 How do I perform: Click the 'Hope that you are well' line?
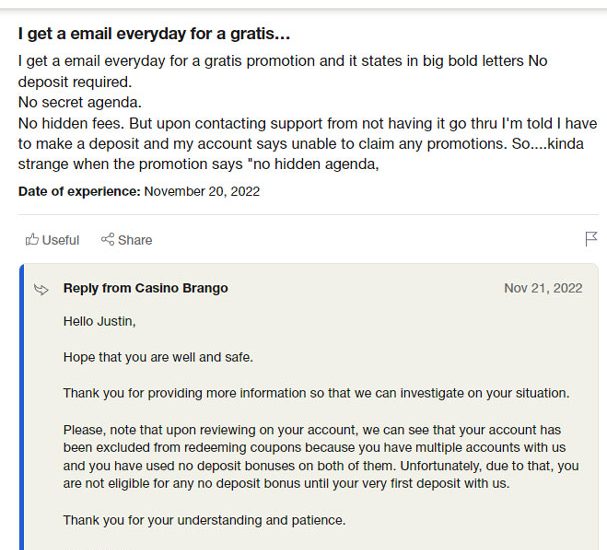[x=158, y=357]
